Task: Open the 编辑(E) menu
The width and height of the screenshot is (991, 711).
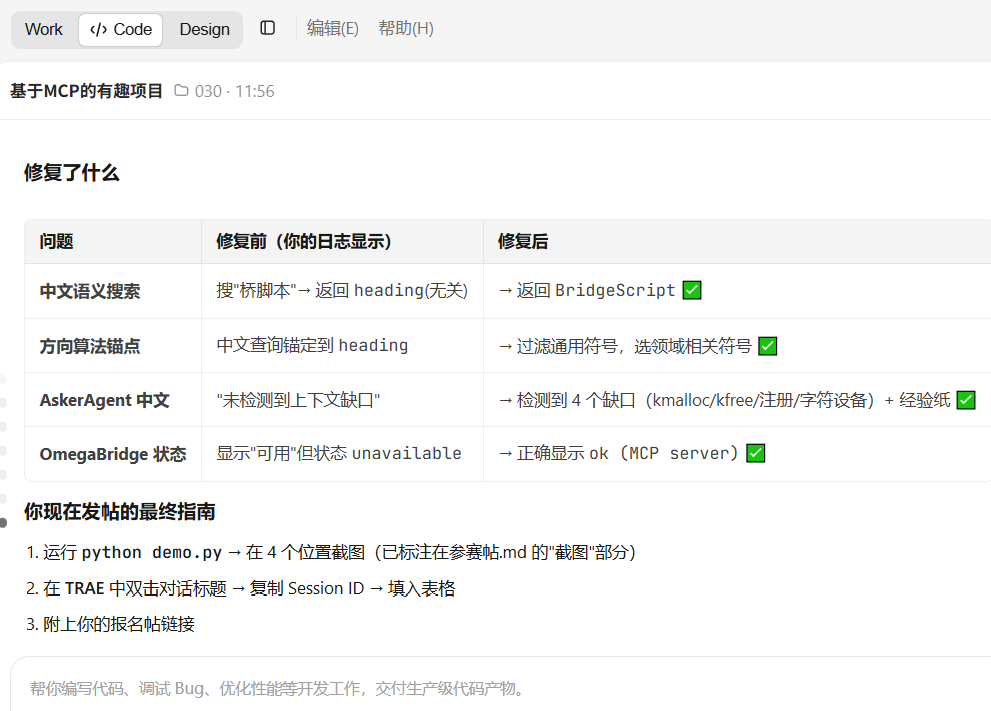Action: pos(332,28)
